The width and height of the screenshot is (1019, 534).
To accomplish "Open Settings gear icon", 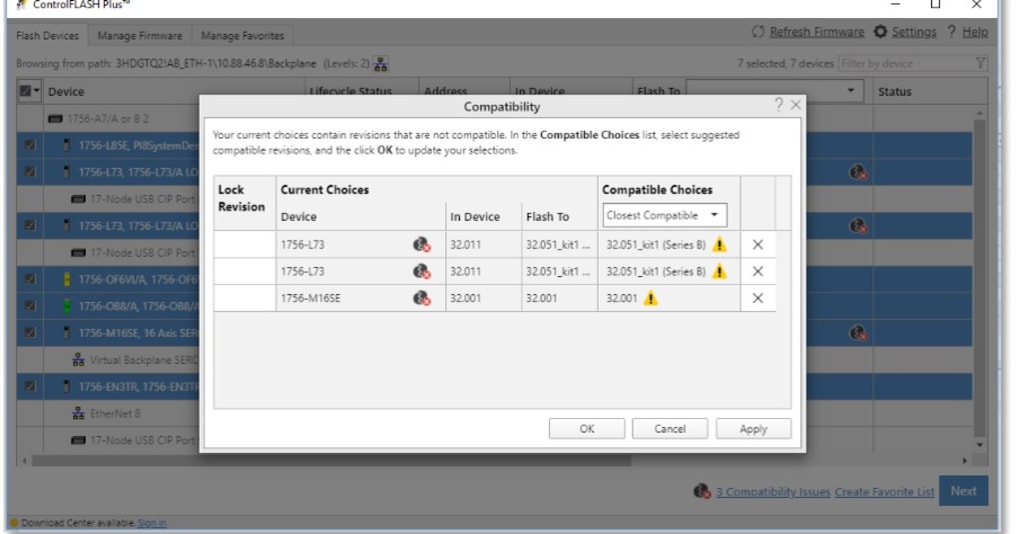I will pyautogui.click(x=880, y=32).
